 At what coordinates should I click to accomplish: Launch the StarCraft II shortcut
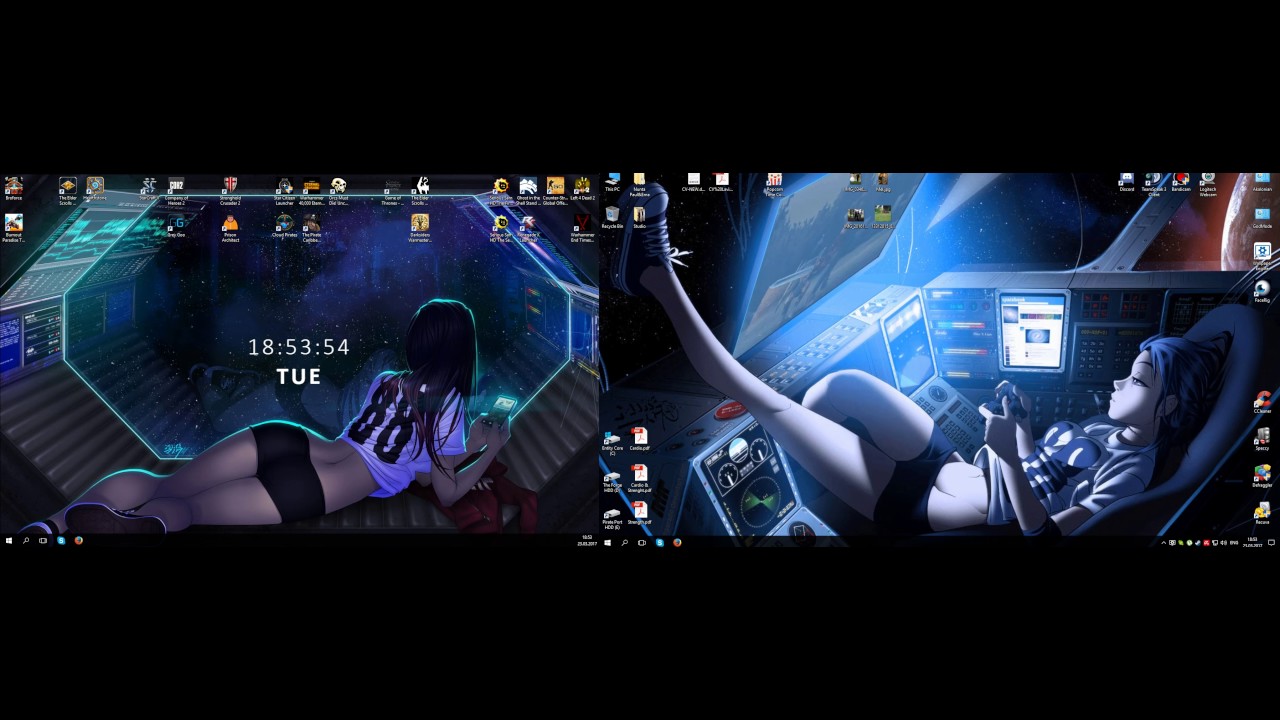click(148, 186)
